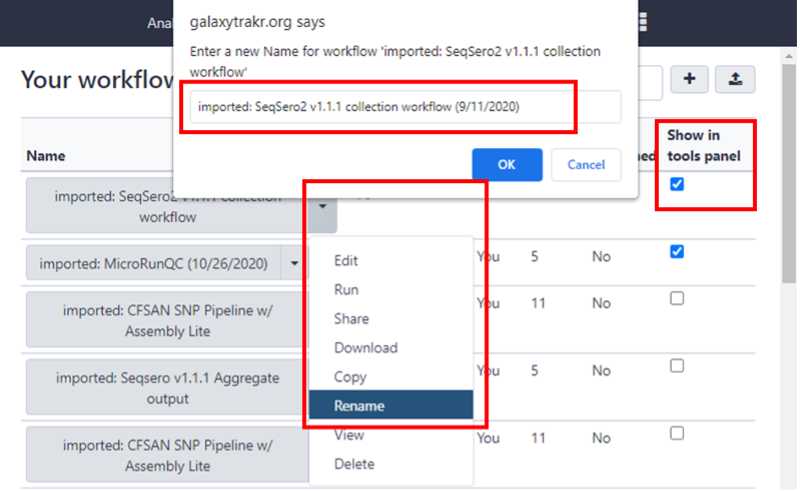The height and width of the screenshot is (491, 800).
Task: Click the plus icon to create workflow
Action: (690, 81)
